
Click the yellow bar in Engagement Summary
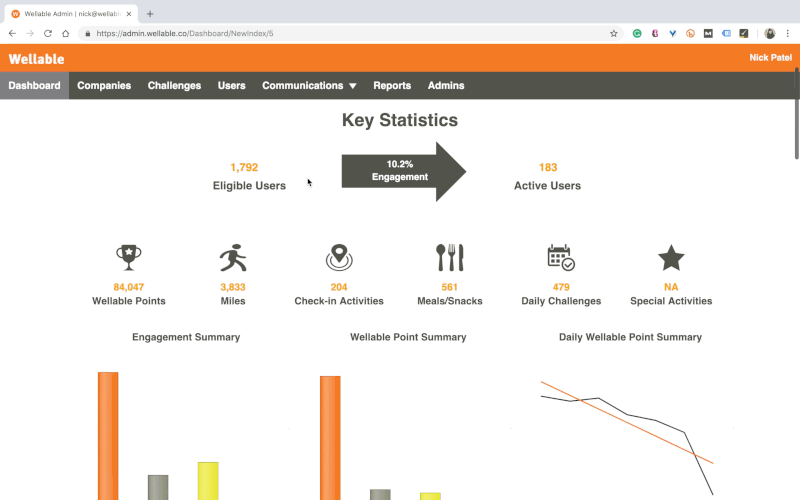click(208, 481)
